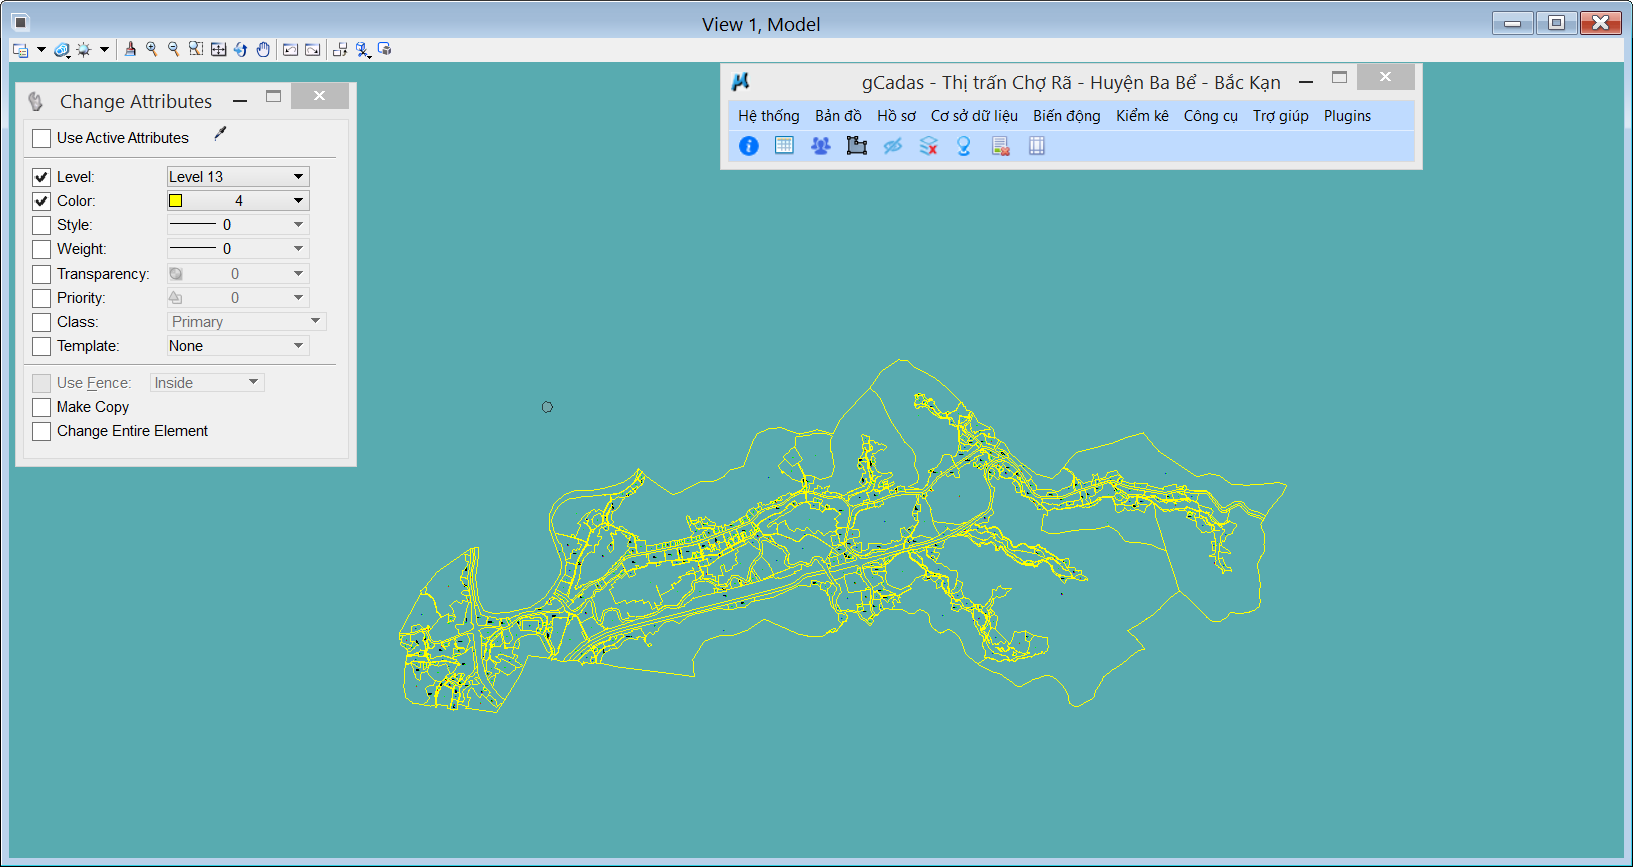The width and height of the screenshot is (1633, 867).
Task: Click the Zoom In magnifier icon
Action: point(151,49)
